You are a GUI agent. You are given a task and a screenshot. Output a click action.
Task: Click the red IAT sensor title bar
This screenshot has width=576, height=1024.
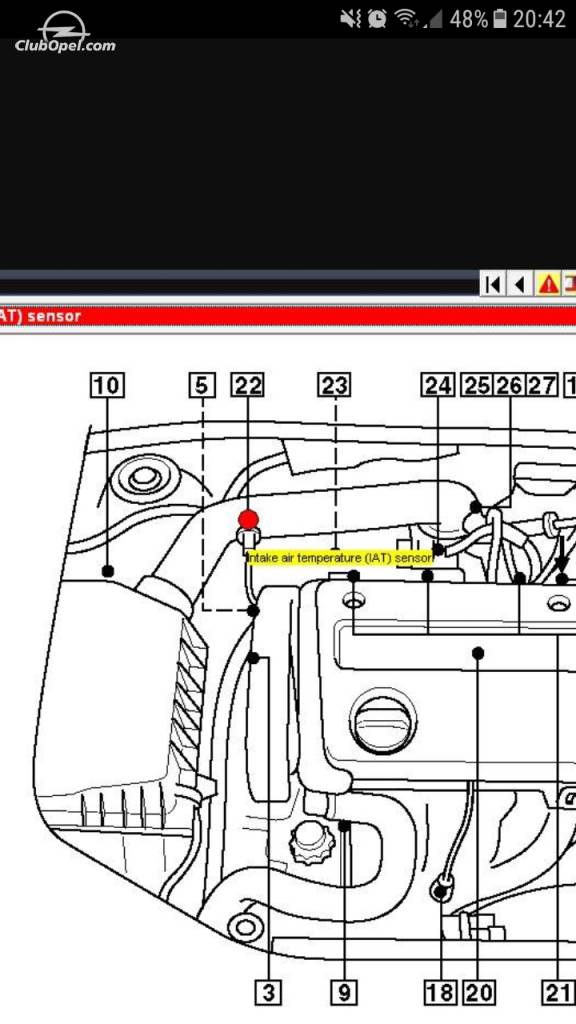click(288, 317)
